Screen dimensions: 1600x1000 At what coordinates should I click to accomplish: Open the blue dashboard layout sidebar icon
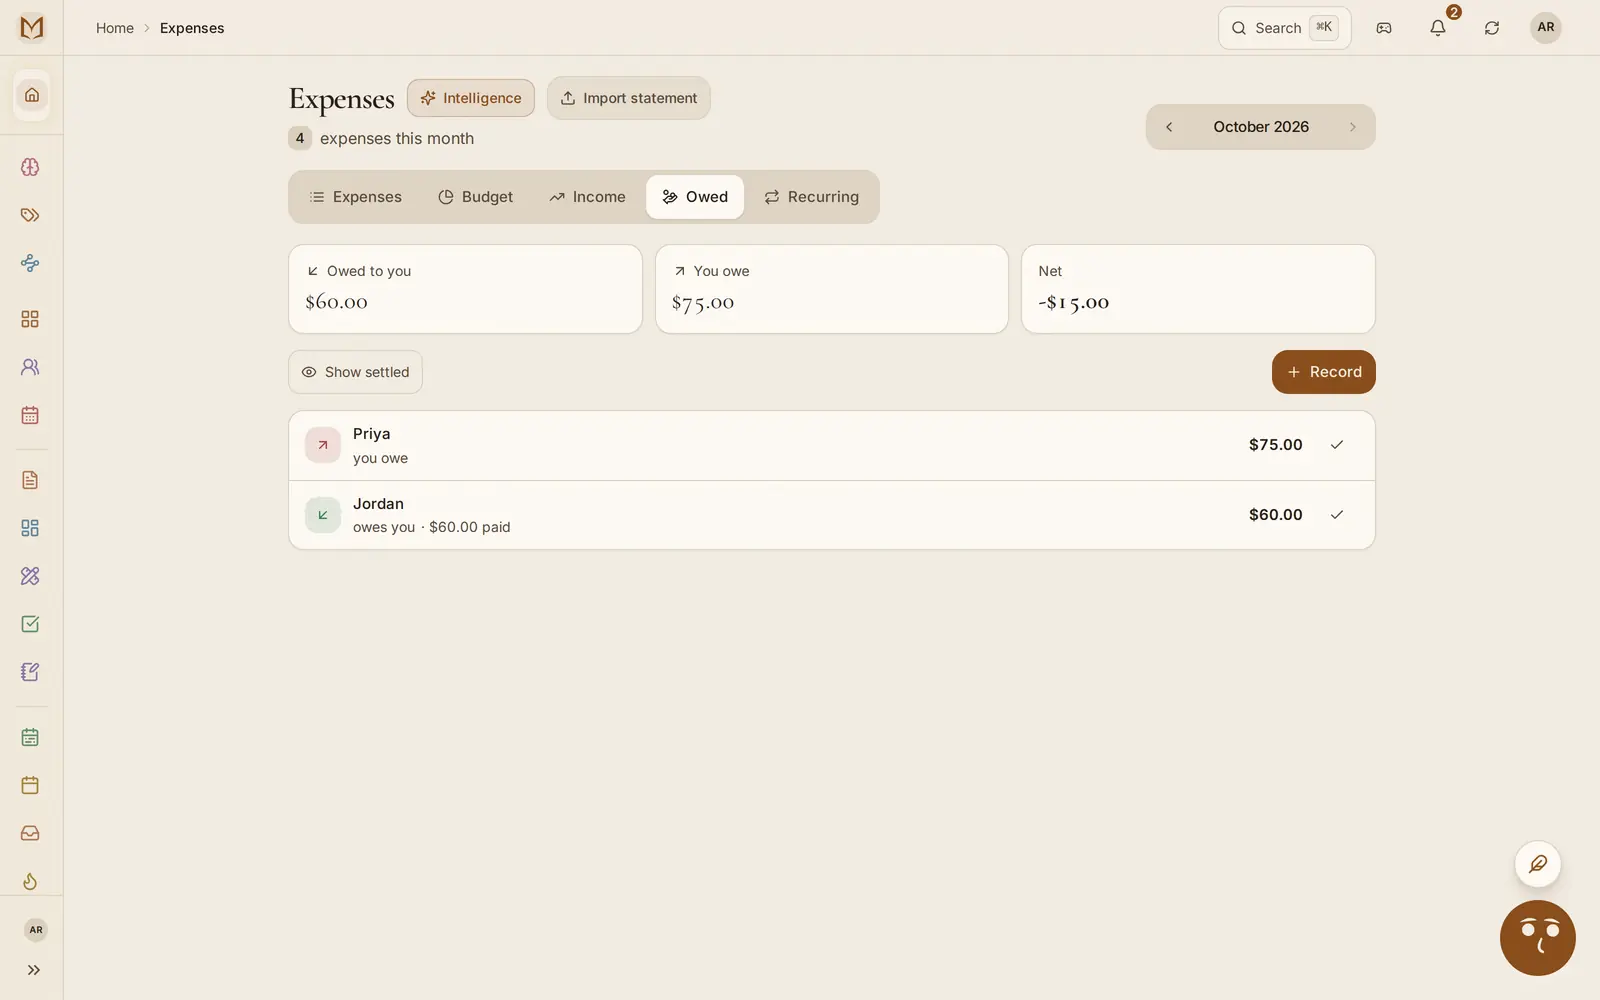point(30,528)
